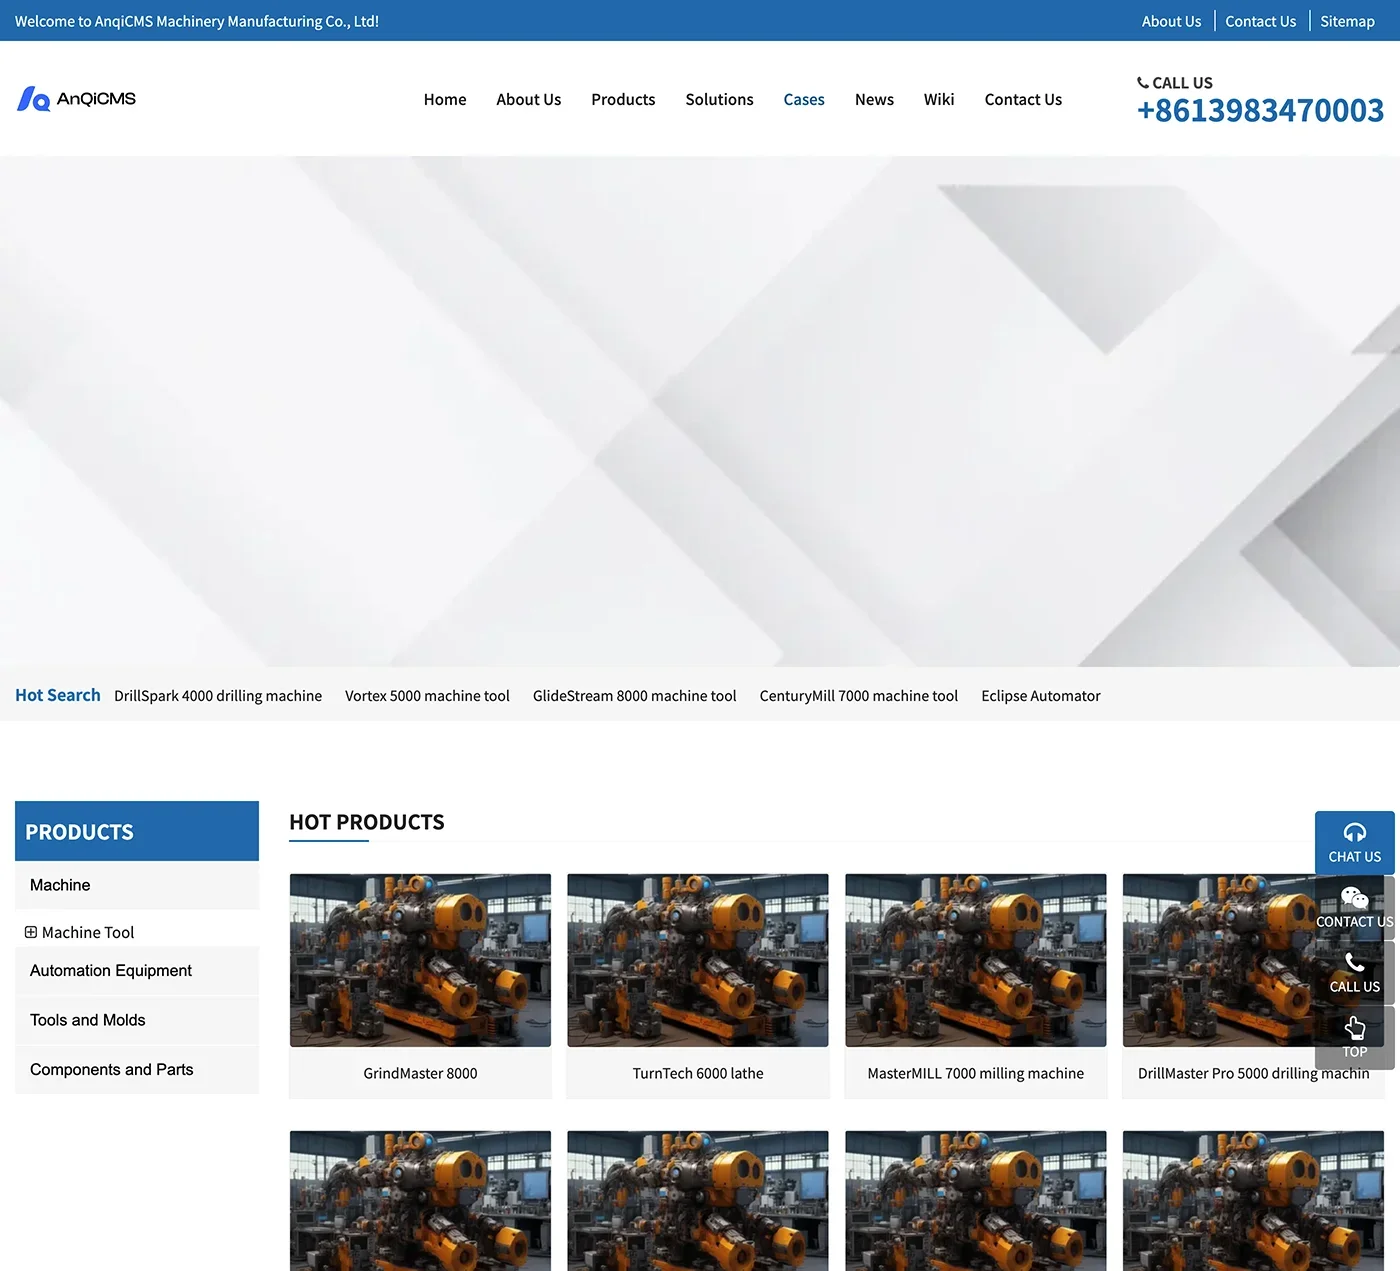
Task: Open the Solutions menu item
Action: pyautogui.click(x=719, y=99)
